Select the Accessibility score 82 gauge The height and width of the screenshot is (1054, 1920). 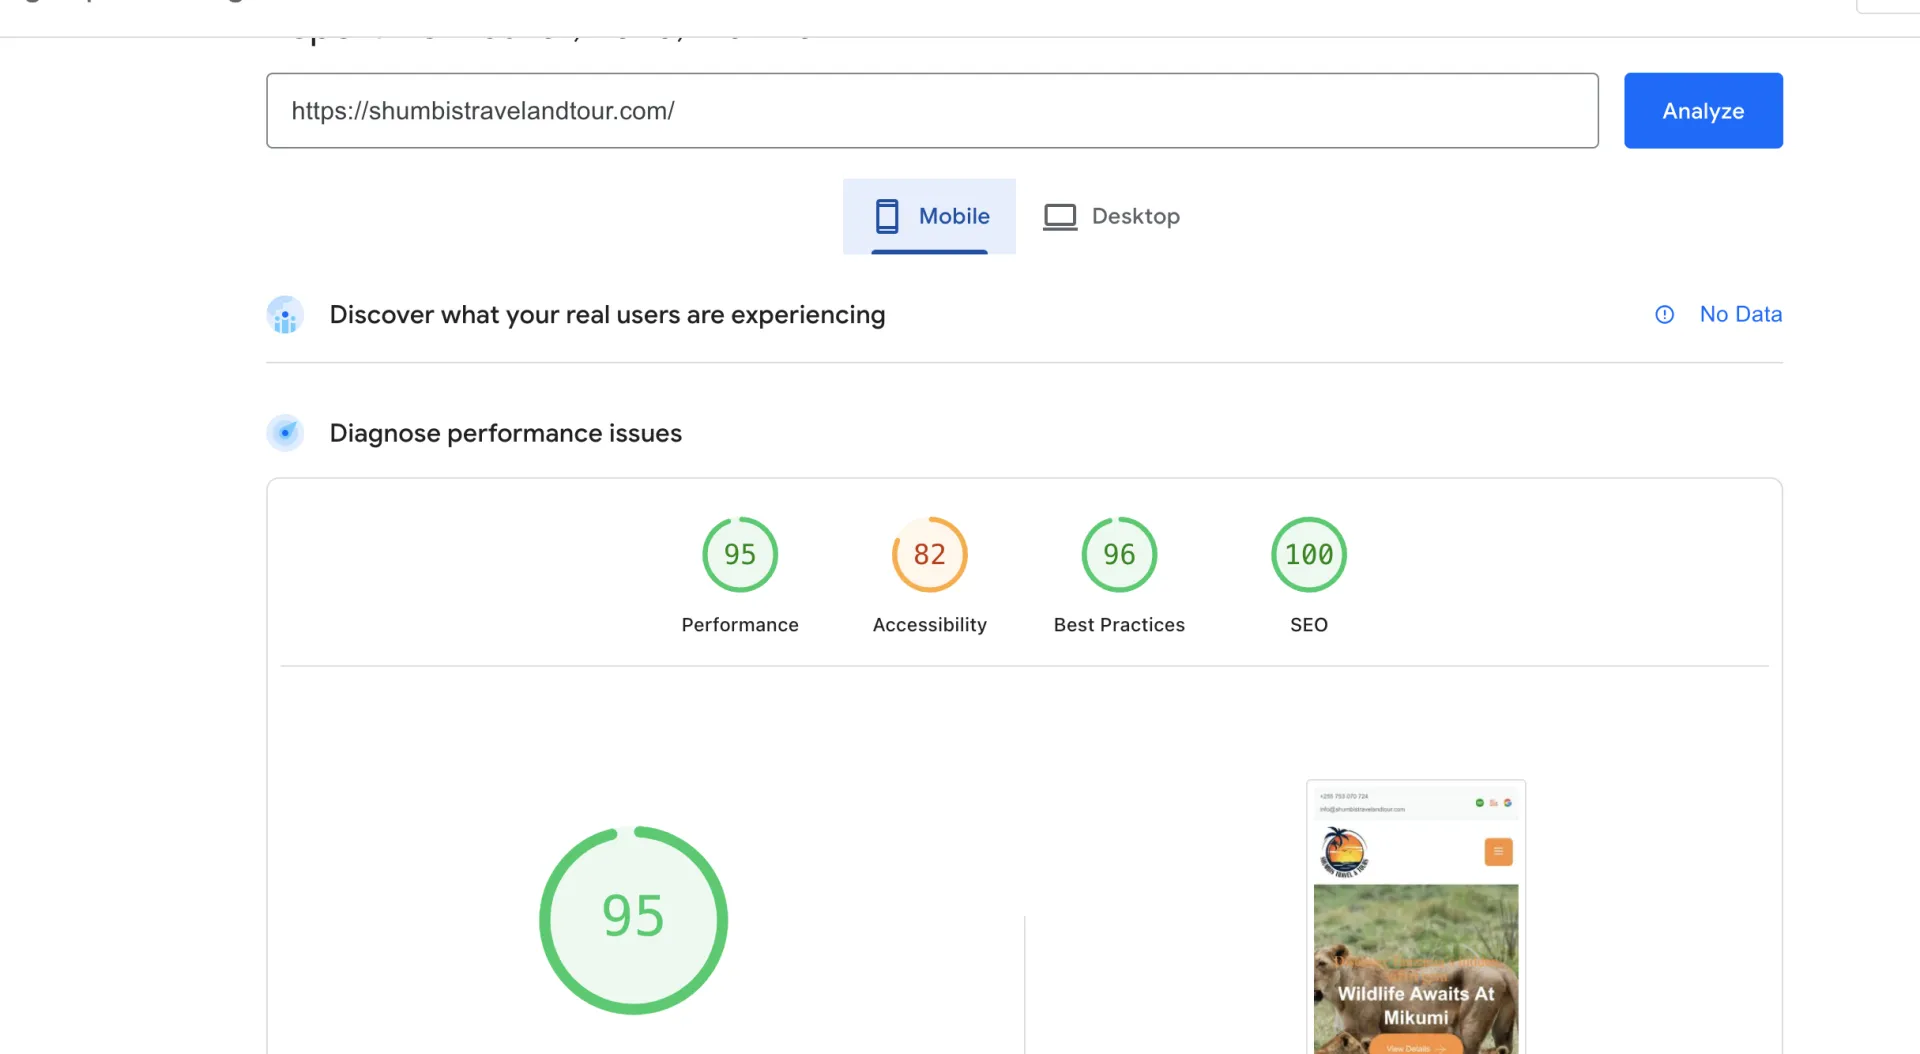(x=930, y=554)
